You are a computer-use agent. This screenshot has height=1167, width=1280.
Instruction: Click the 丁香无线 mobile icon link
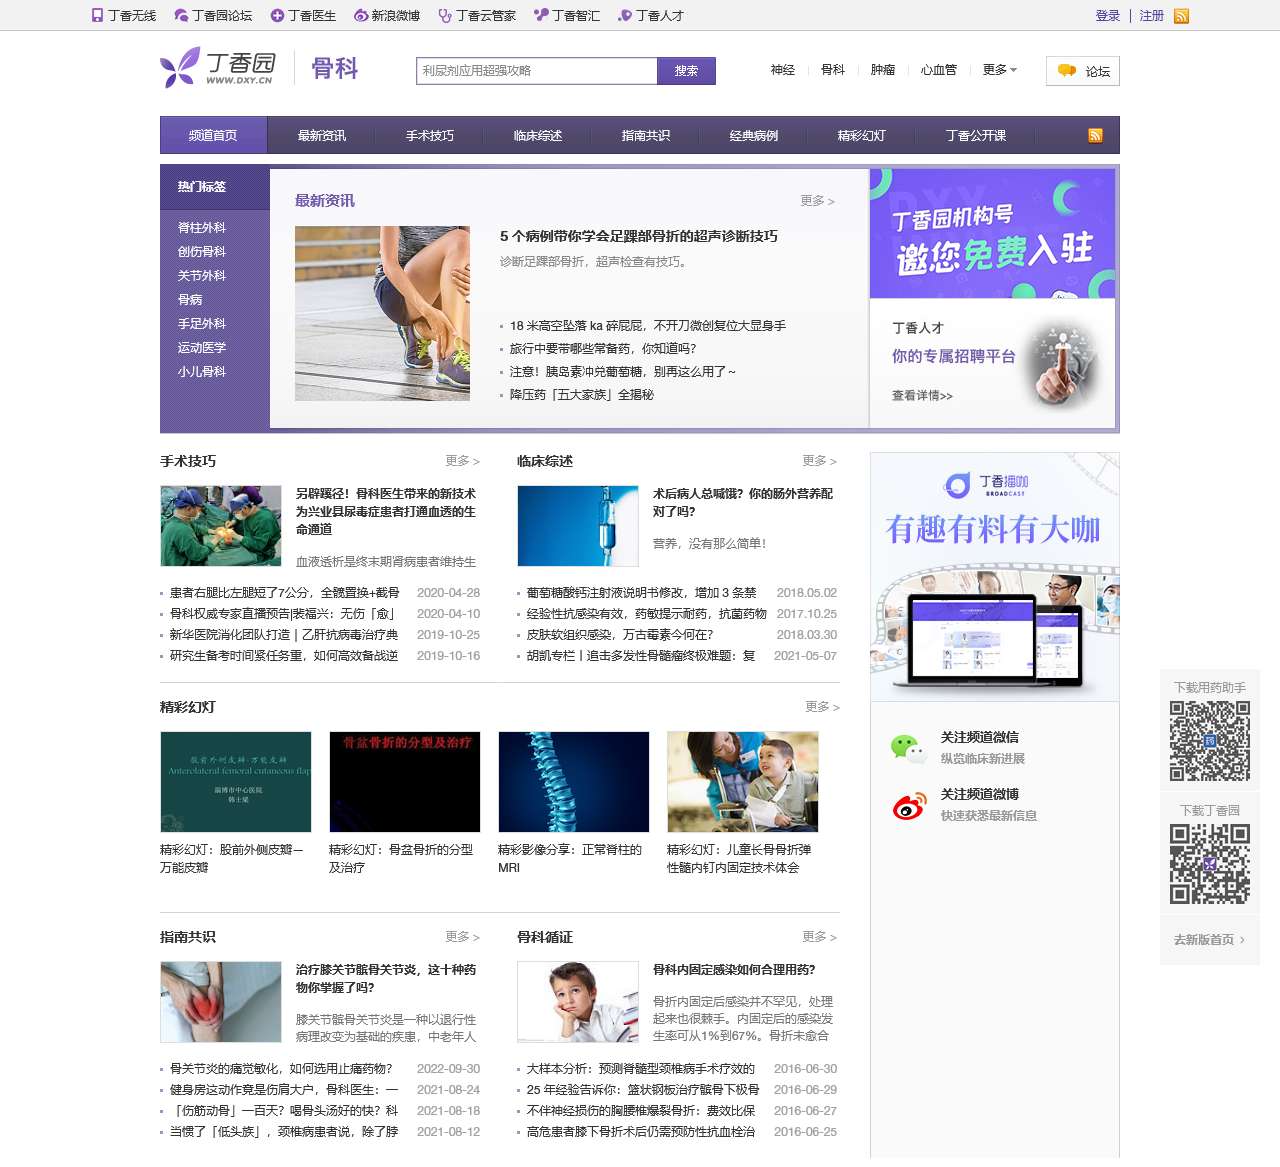tap(124, 16)
